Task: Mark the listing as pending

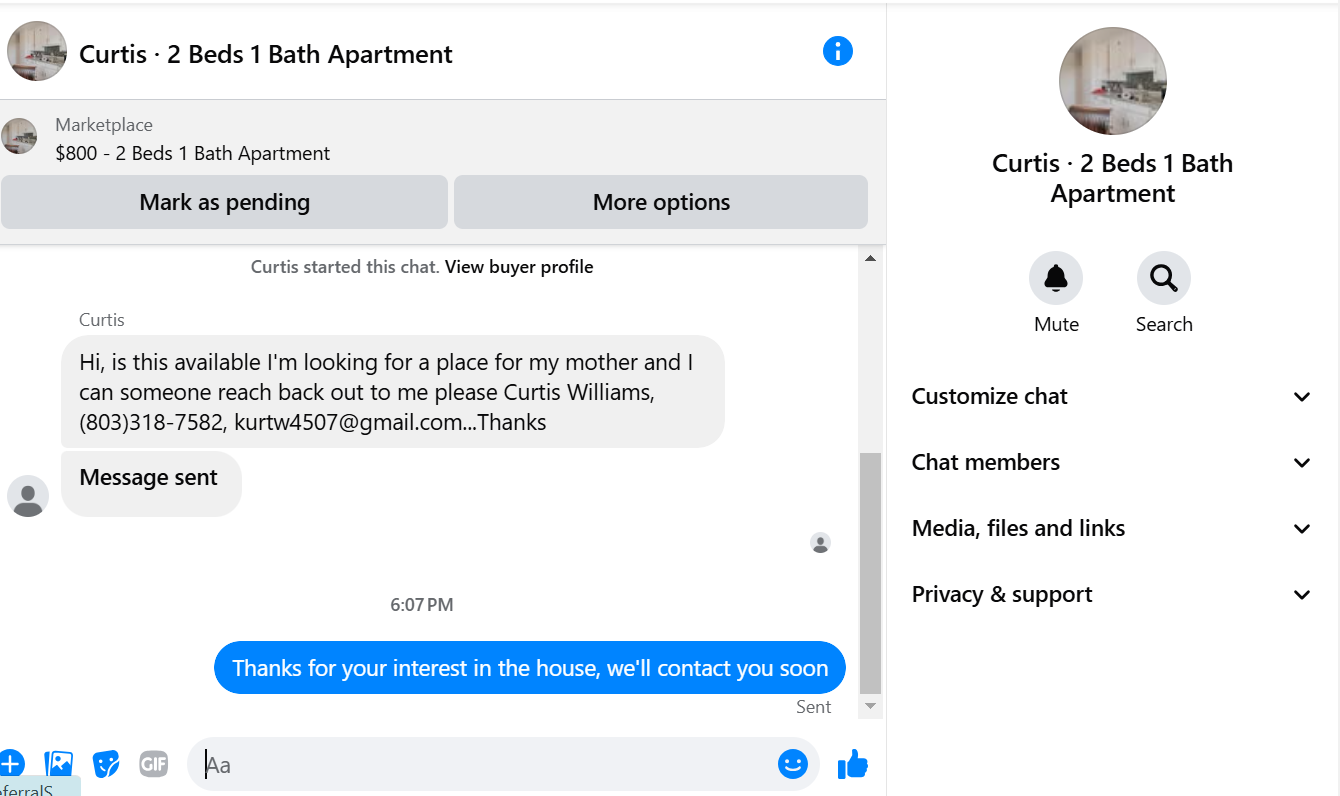Action: (x=224, y=202)
